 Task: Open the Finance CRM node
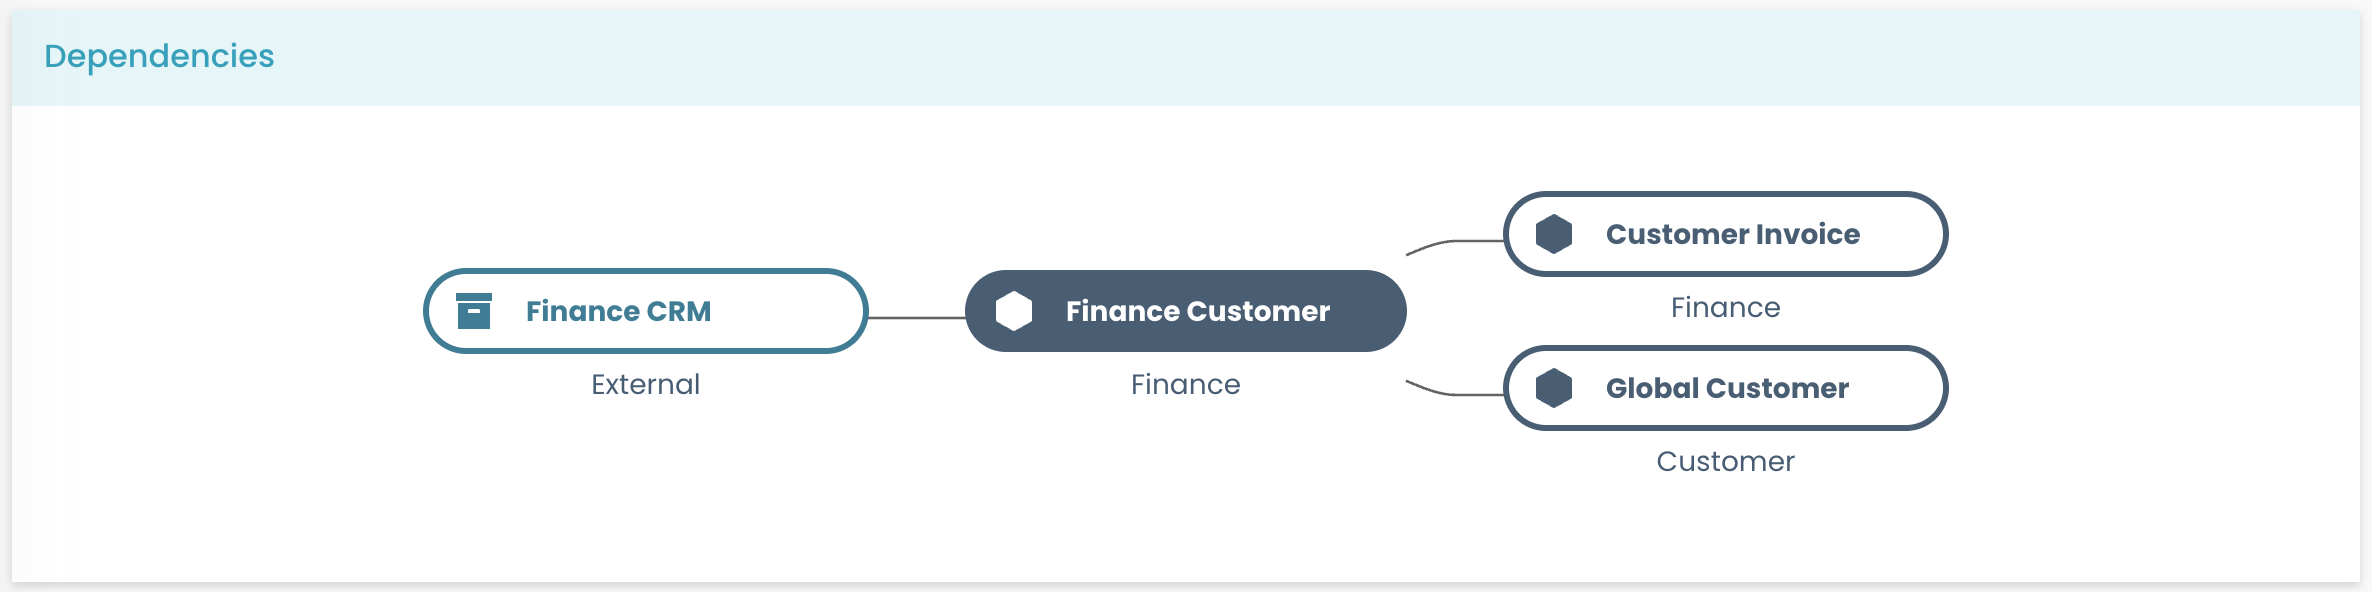click(x=645, y=311)
